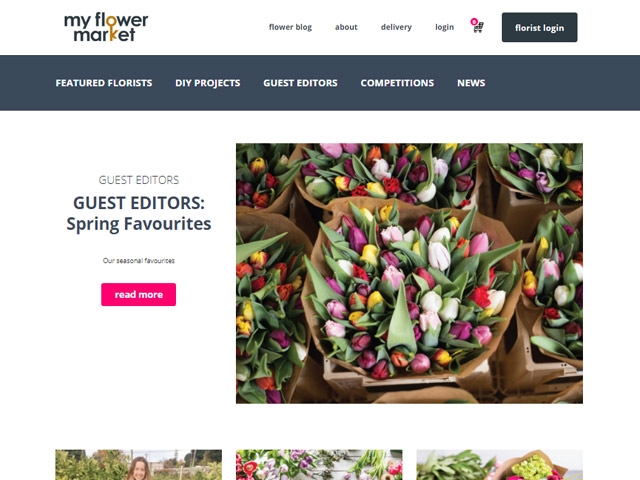Click the pink cart count badge
The height and width of the screenshot is (480, 640).
pyautogui.click(x=474, y=22)
